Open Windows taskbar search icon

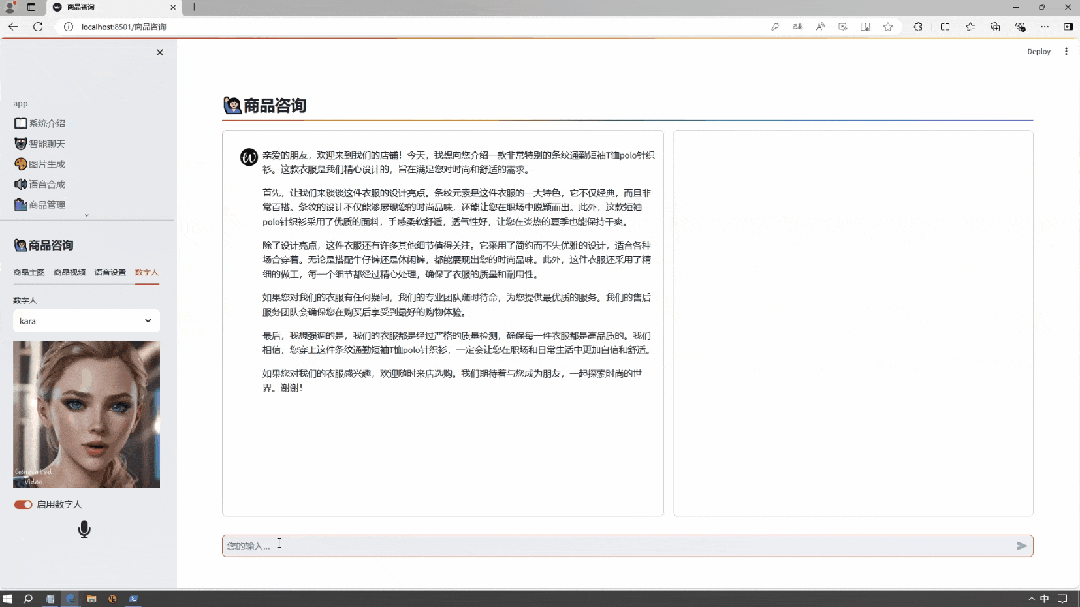click(x=28, y=599)
